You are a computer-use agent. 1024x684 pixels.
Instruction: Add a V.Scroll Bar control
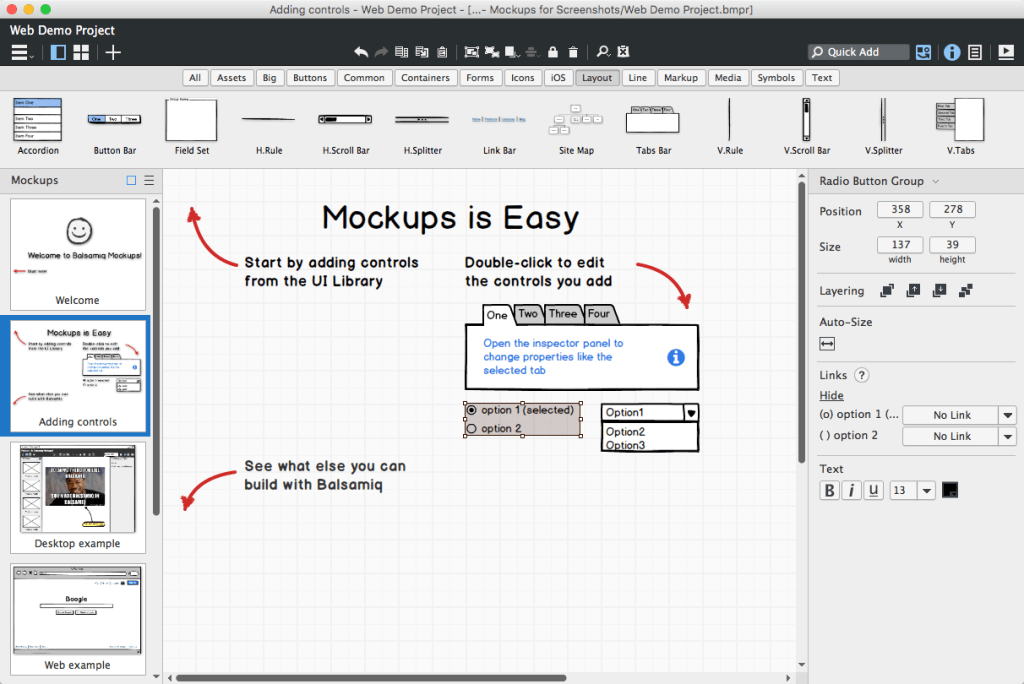(806, 120)
